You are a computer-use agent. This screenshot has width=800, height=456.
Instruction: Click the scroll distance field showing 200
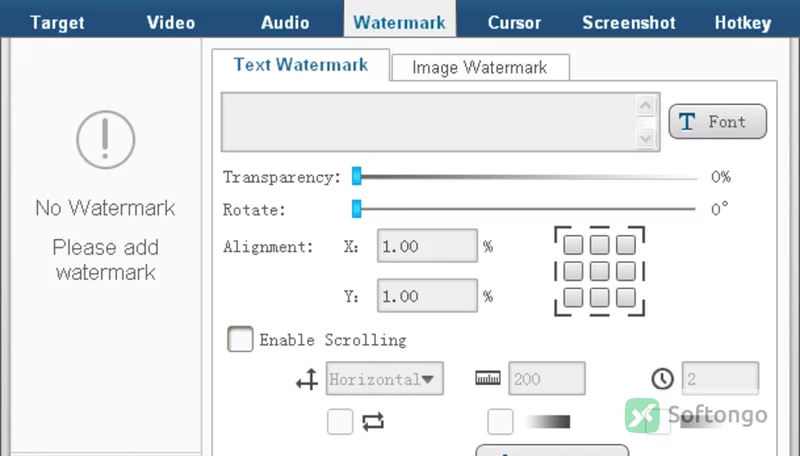coord(547,378)
